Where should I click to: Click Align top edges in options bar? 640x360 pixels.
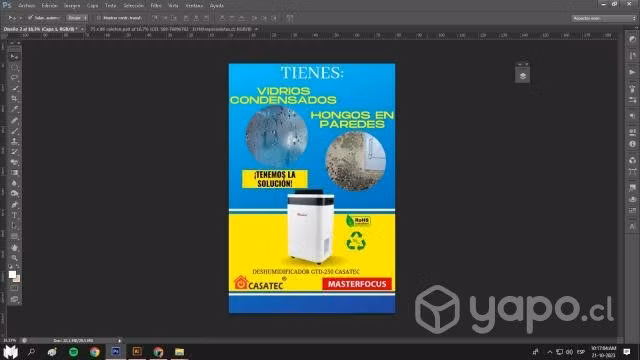[155, 18]
